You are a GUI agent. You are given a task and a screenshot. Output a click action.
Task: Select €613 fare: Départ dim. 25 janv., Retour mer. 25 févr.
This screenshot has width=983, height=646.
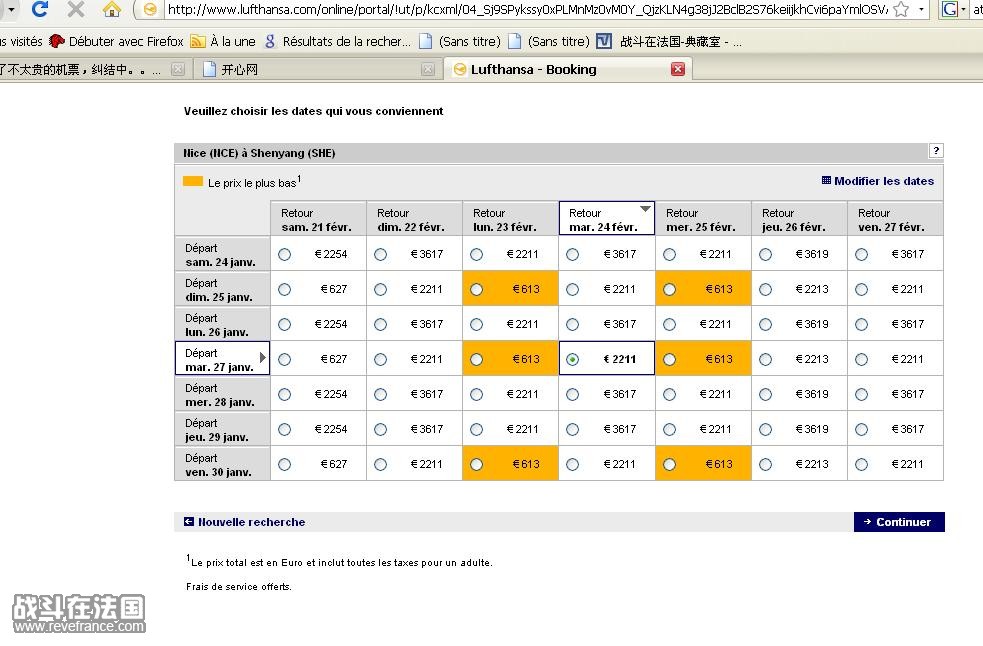coord(670,290)
